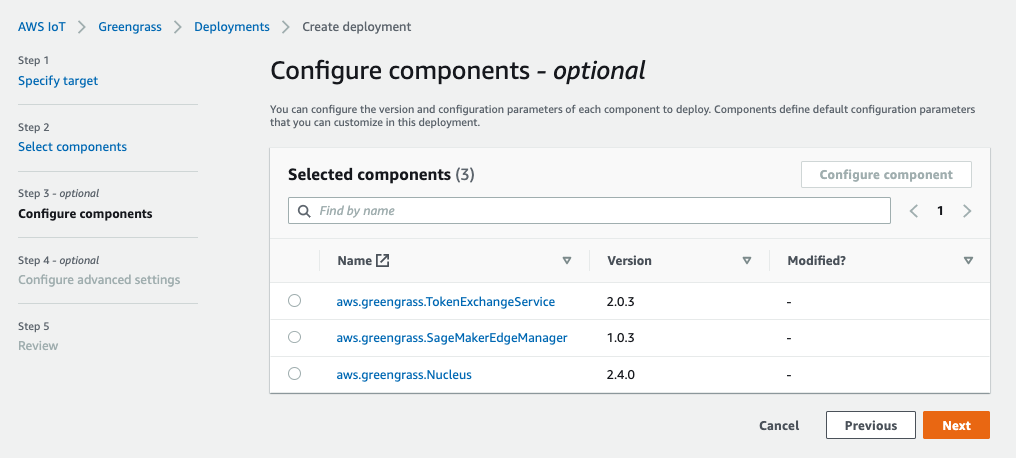Sort by the Version column arrow
The height and width of the screenshot is (458, 1016).
tap(746, 260)
